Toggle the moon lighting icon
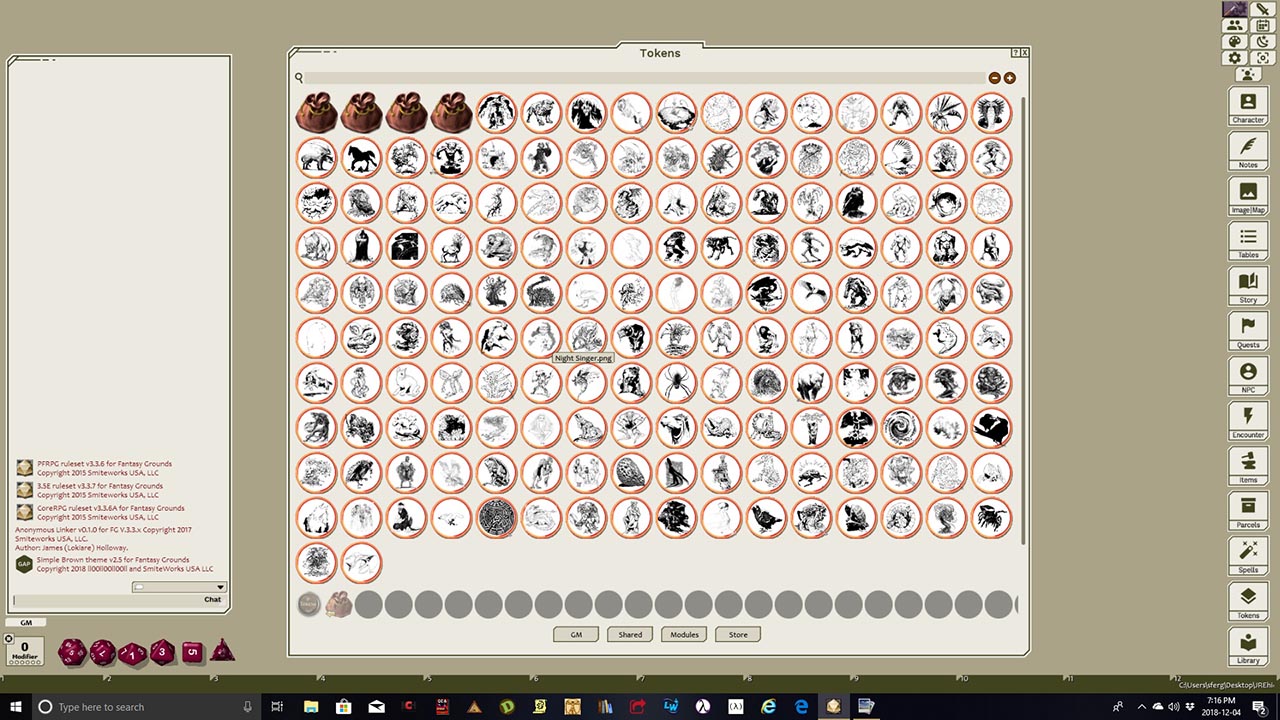This screenshot has height=720, width=1280. pyautogui.click(x=1262, y=41)
